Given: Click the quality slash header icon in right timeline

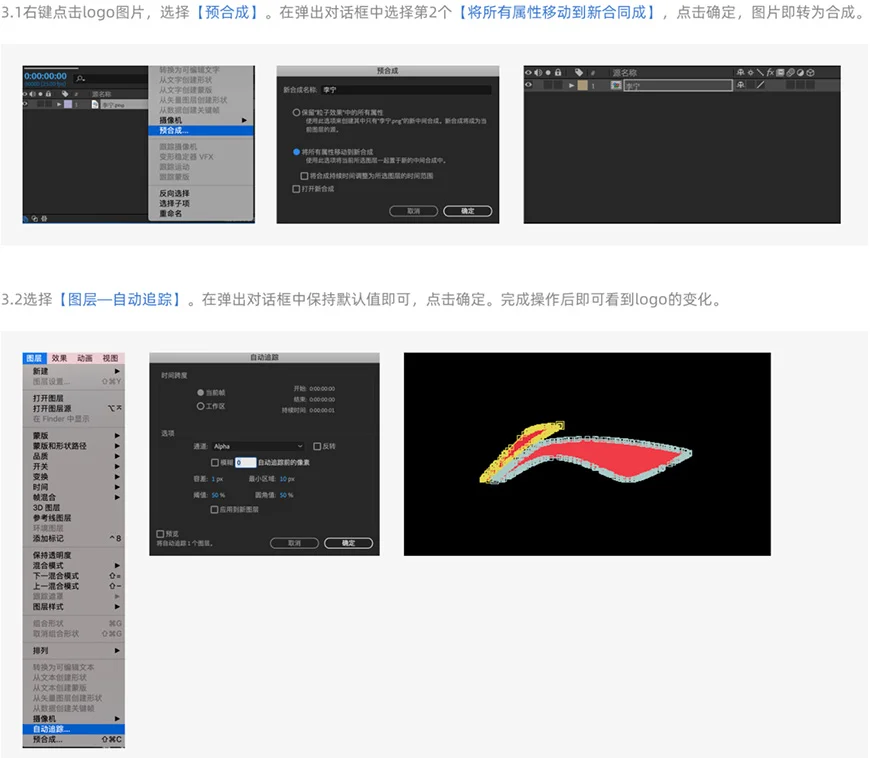Looking at the screenshot, I should [x=760, y=73].
